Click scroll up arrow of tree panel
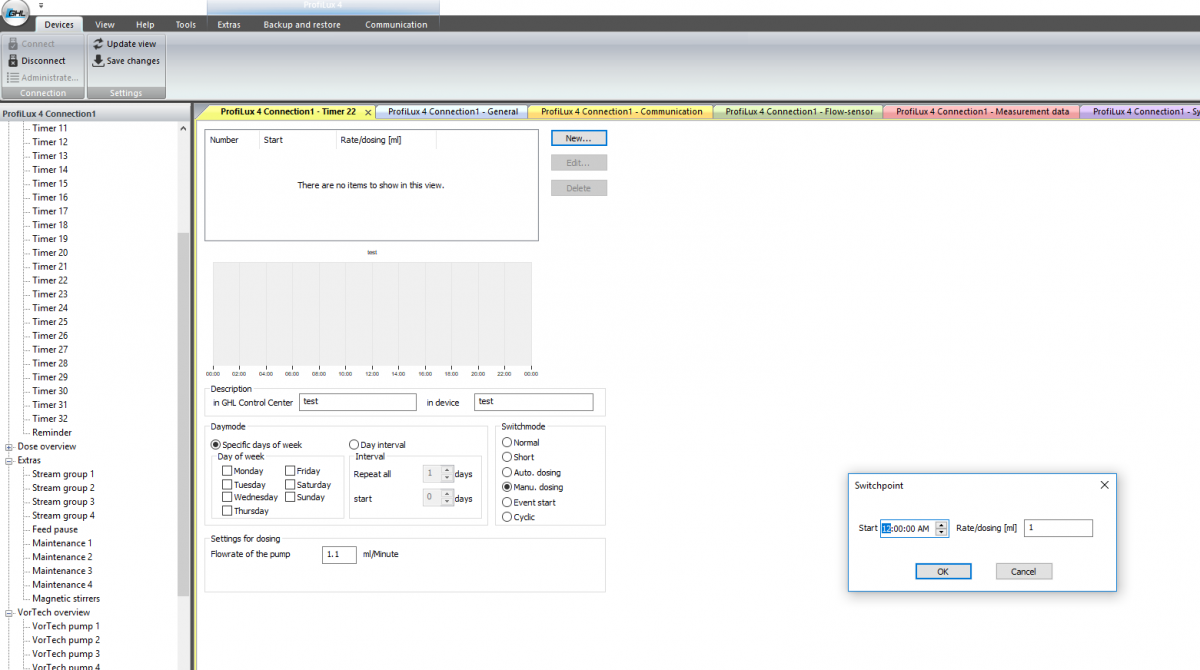Viewport: 1200px width, 670px height. pyautogui.click(x=183, y=128)
